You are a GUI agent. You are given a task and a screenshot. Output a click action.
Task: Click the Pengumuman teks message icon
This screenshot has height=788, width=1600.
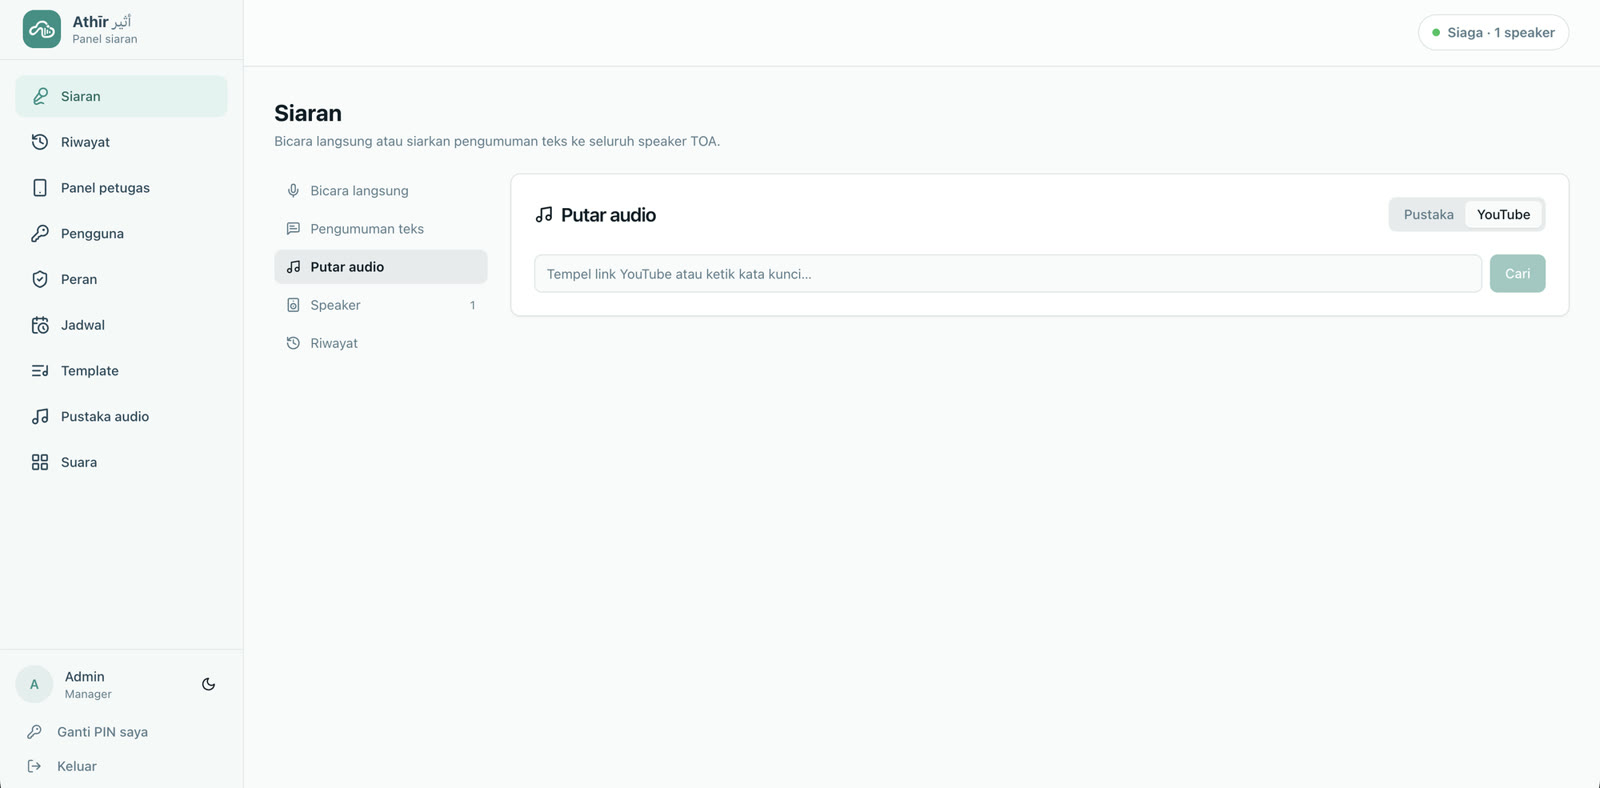293,228
